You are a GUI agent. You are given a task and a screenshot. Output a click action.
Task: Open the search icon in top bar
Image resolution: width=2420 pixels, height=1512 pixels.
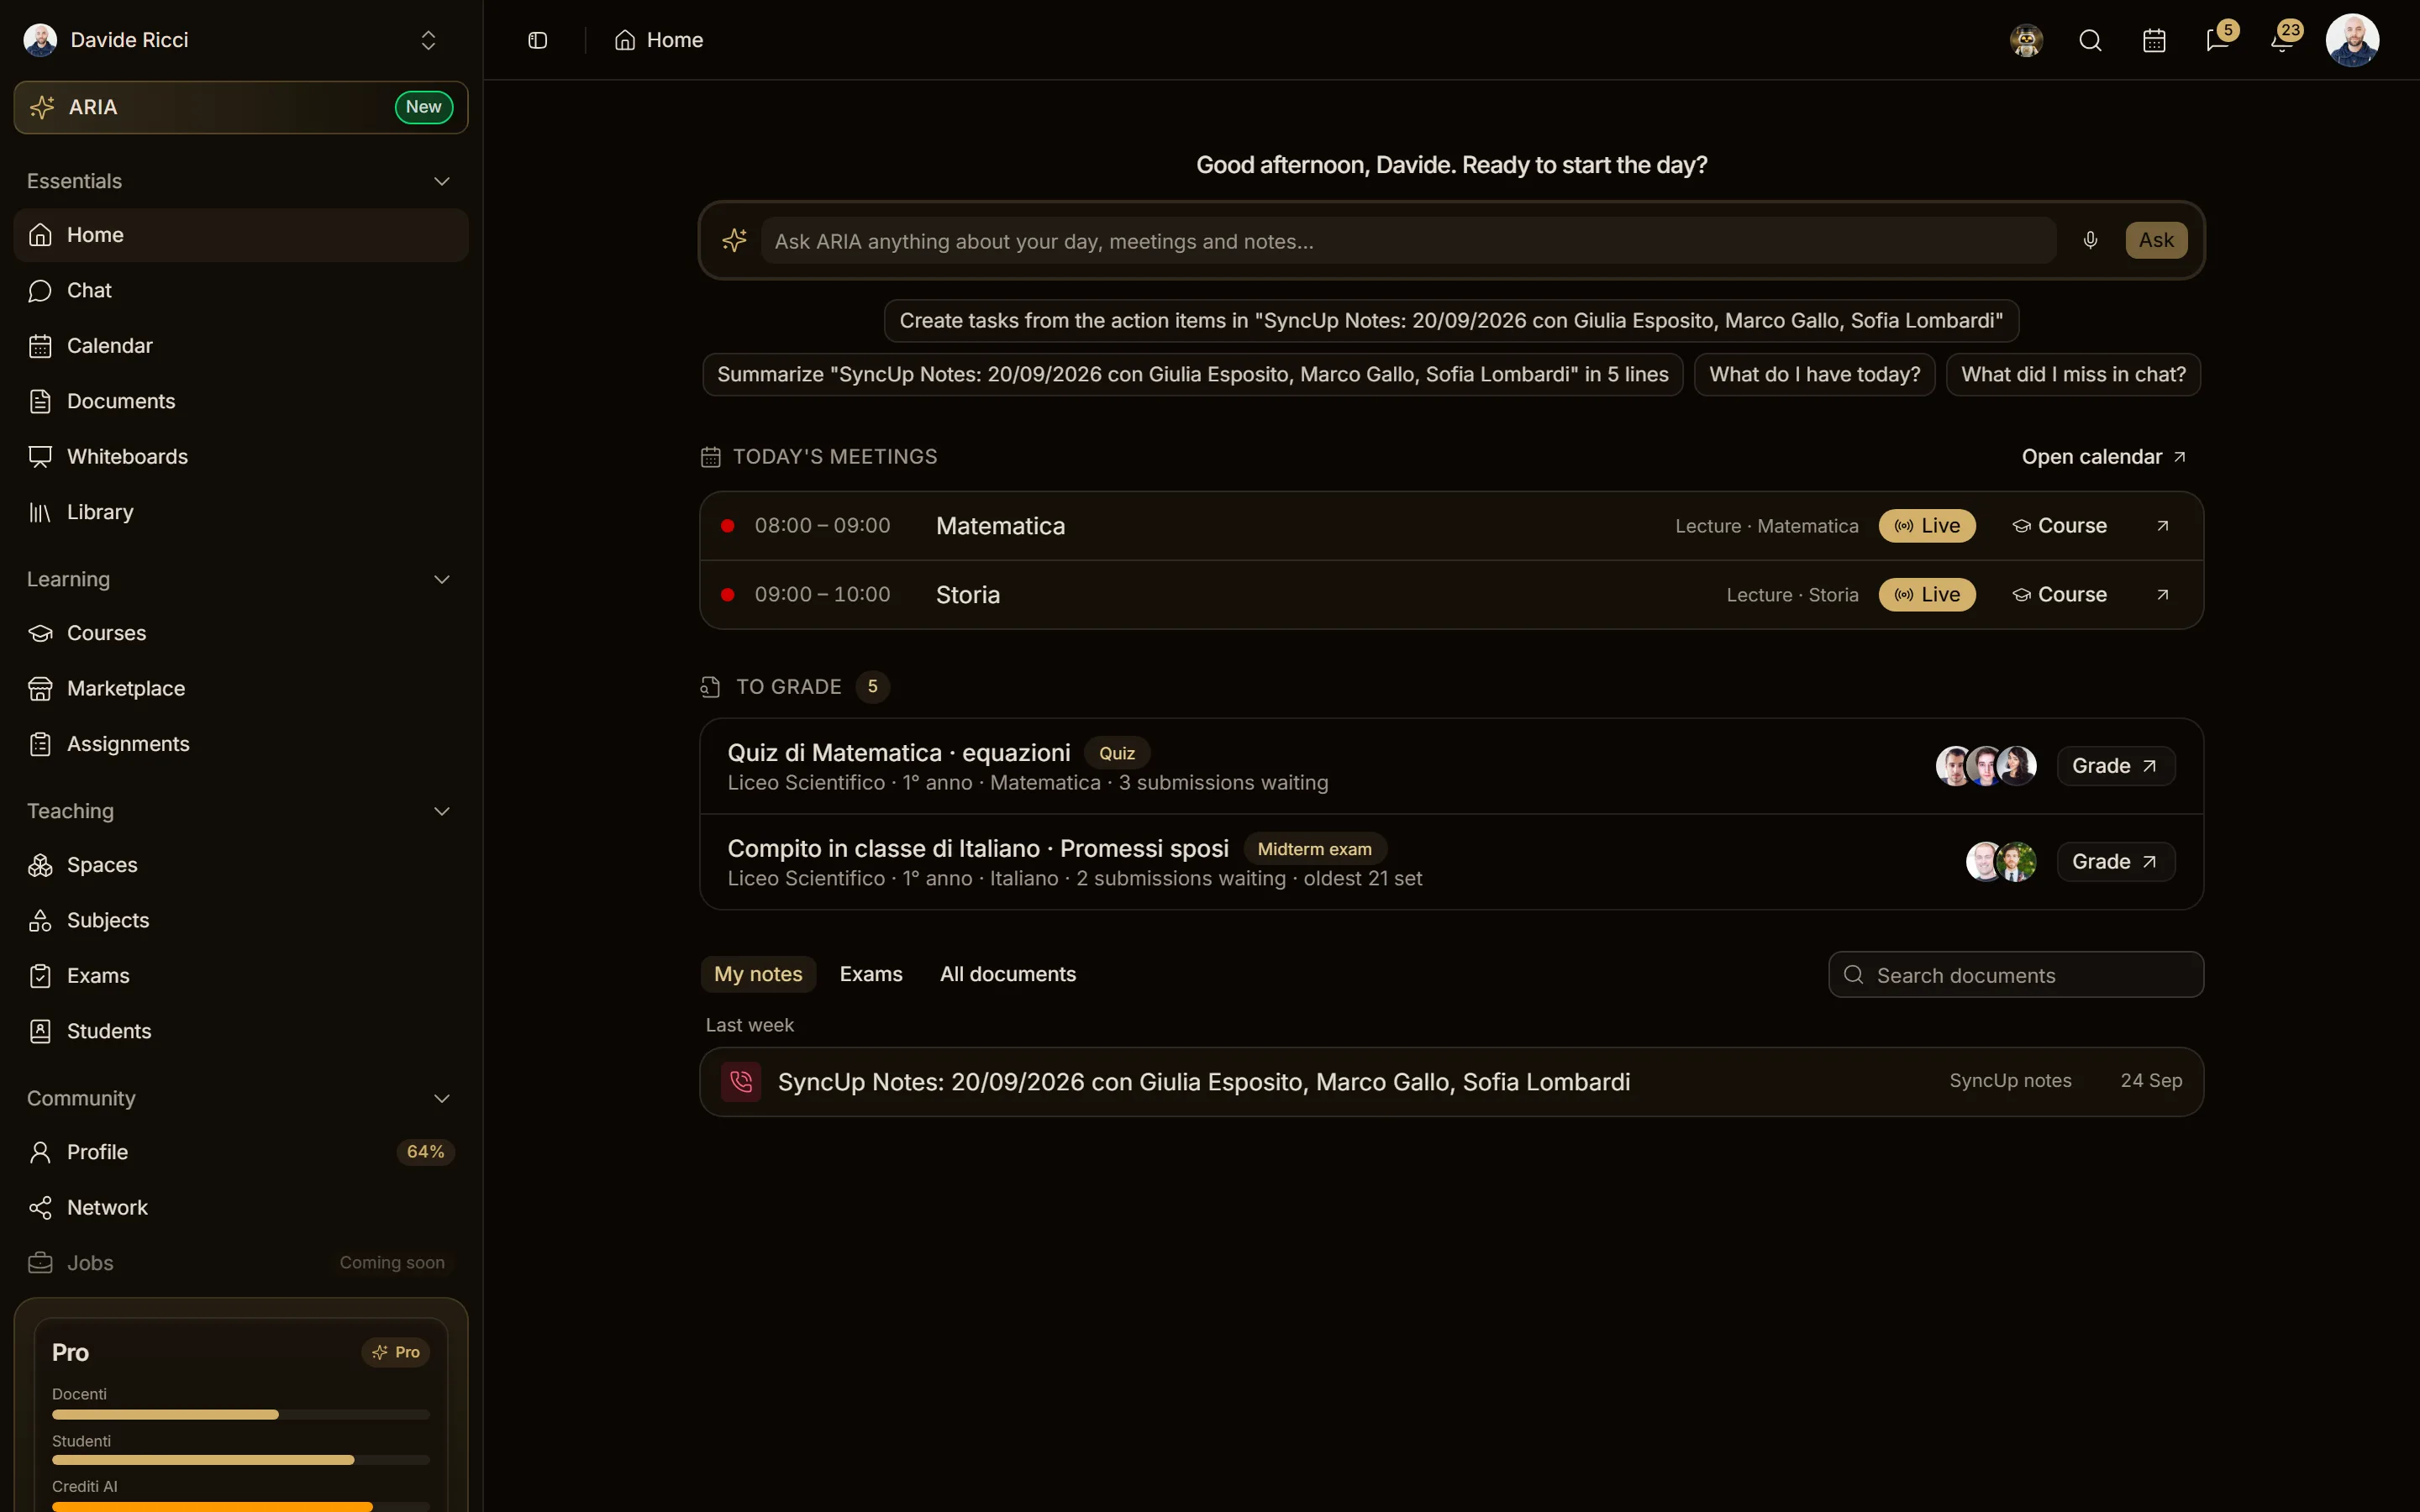pos(2090,40)
